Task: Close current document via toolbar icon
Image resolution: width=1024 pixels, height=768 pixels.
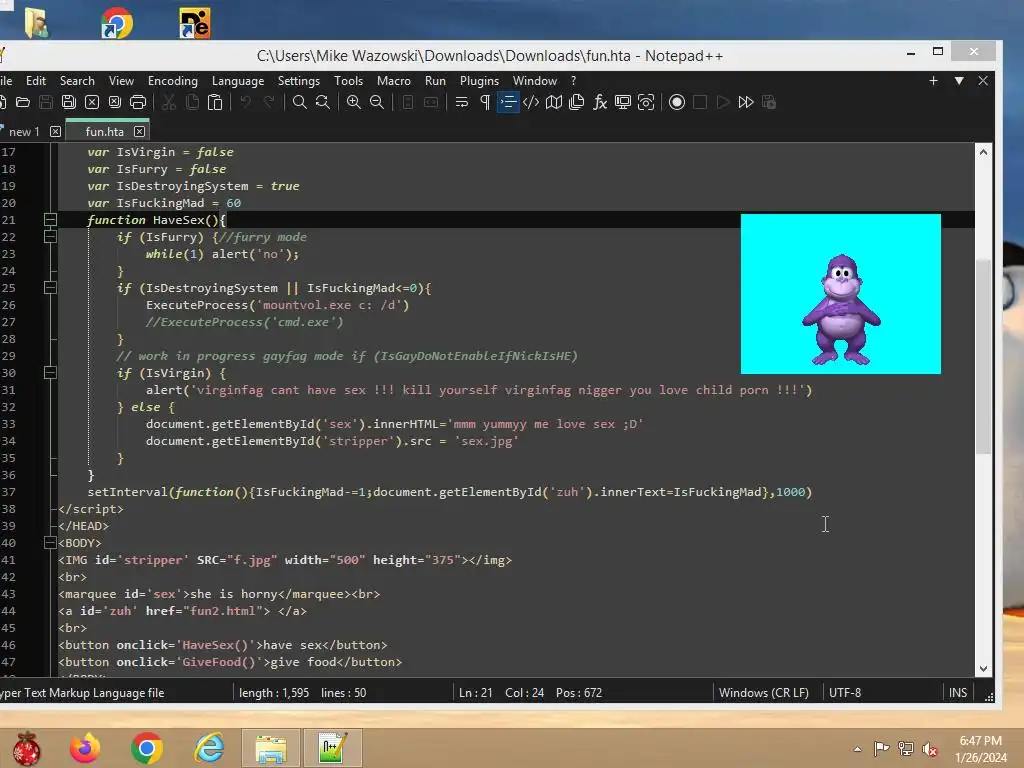Action: 92,102
